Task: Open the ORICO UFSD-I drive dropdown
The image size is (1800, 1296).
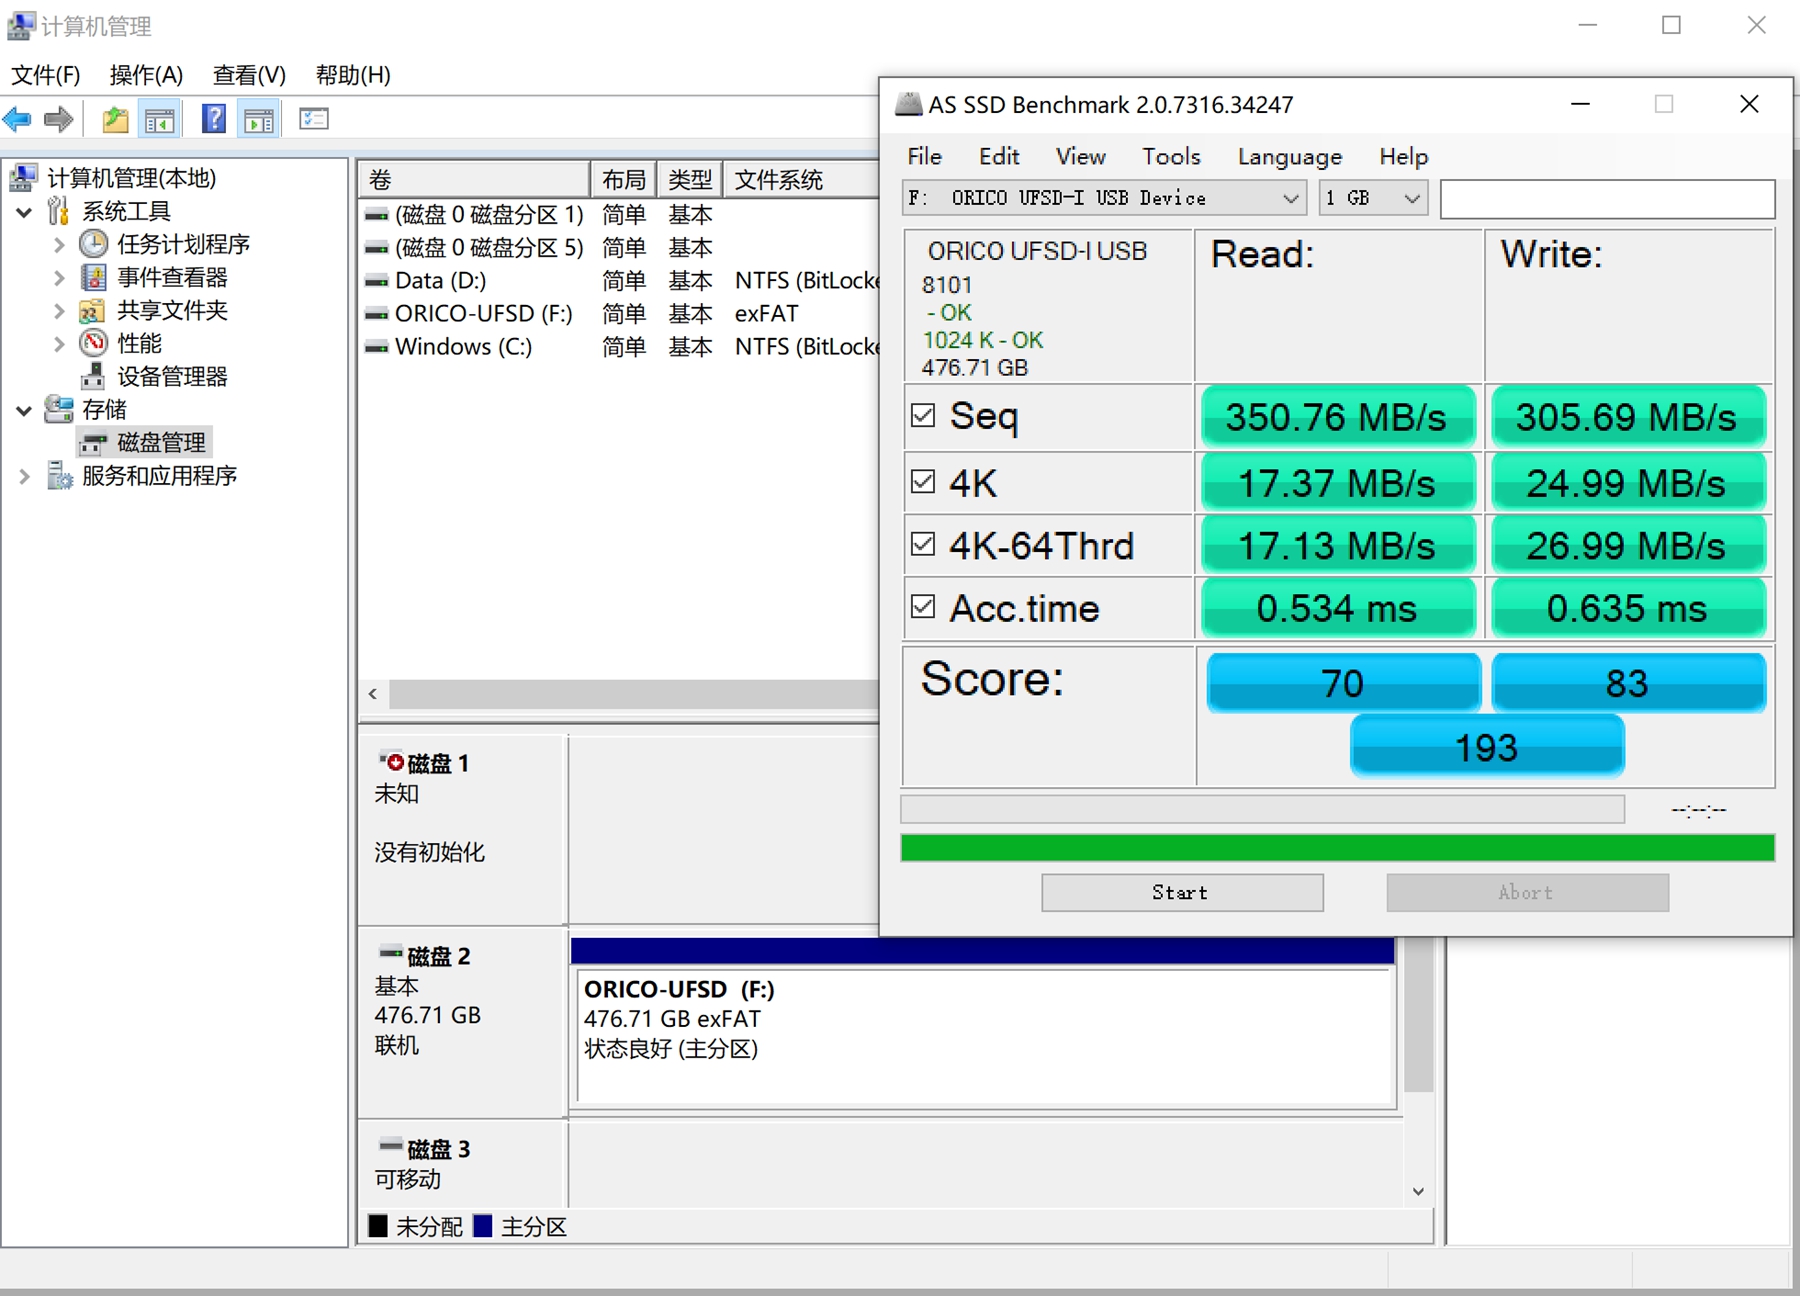Action: point(1104,198)
